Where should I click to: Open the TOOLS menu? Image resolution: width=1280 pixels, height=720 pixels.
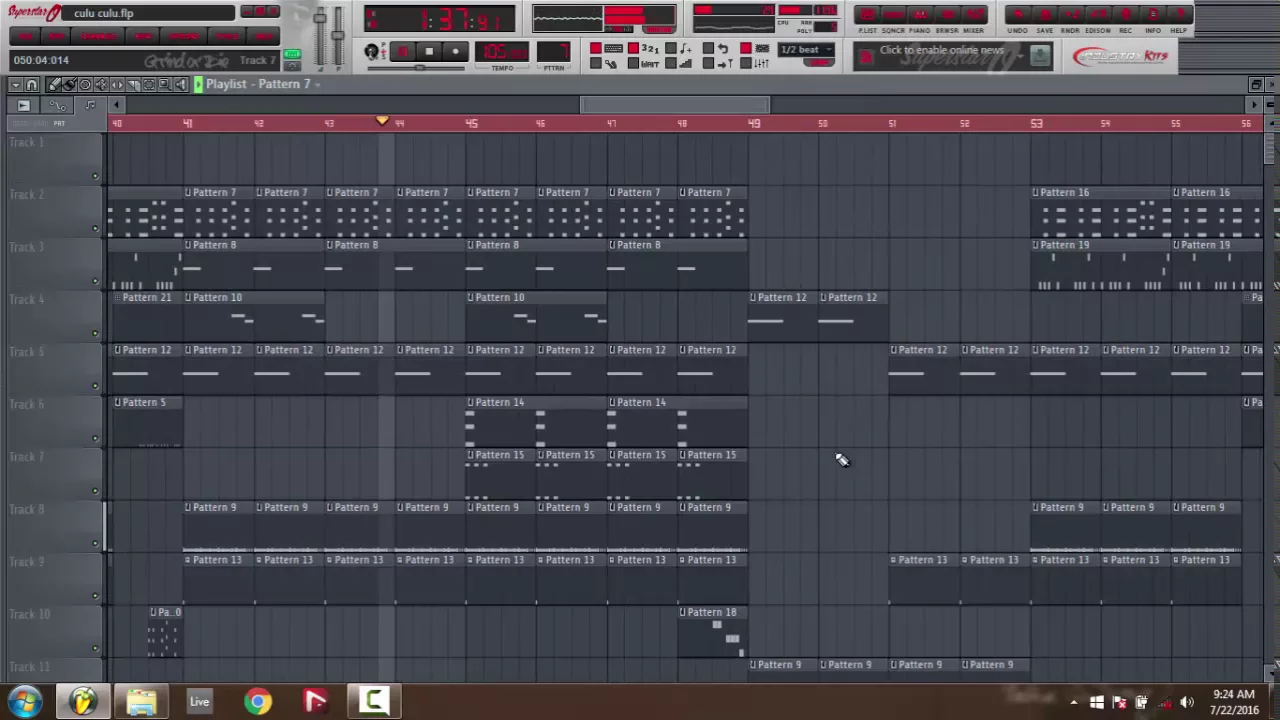[226, 36]
